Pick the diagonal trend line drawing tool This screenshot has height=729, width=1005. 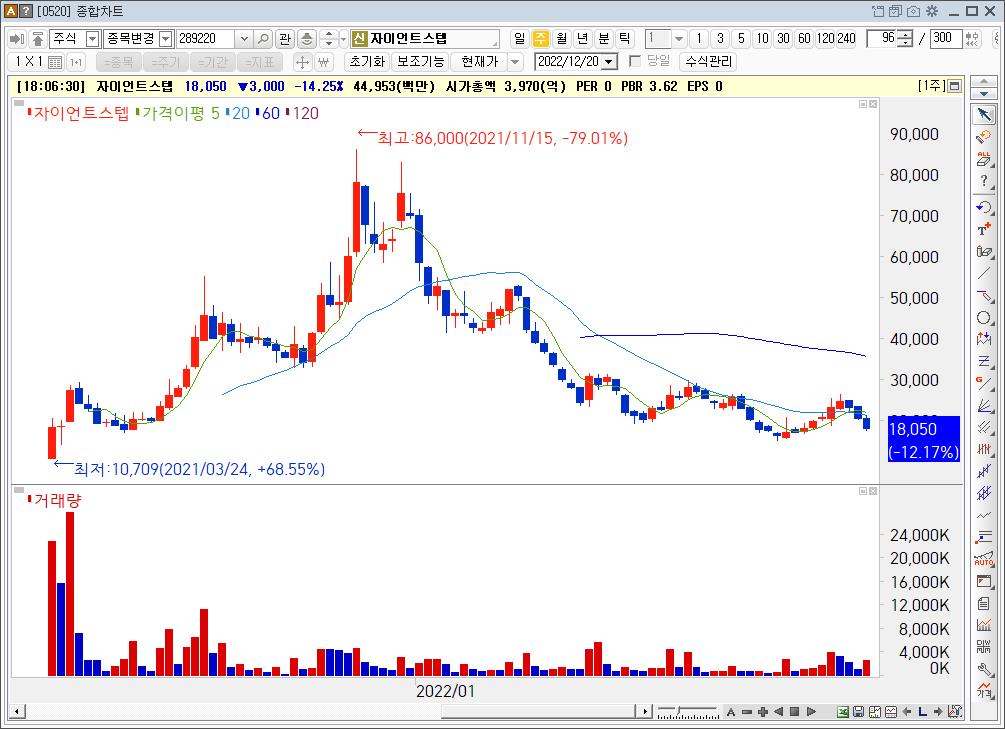point(984,274)
